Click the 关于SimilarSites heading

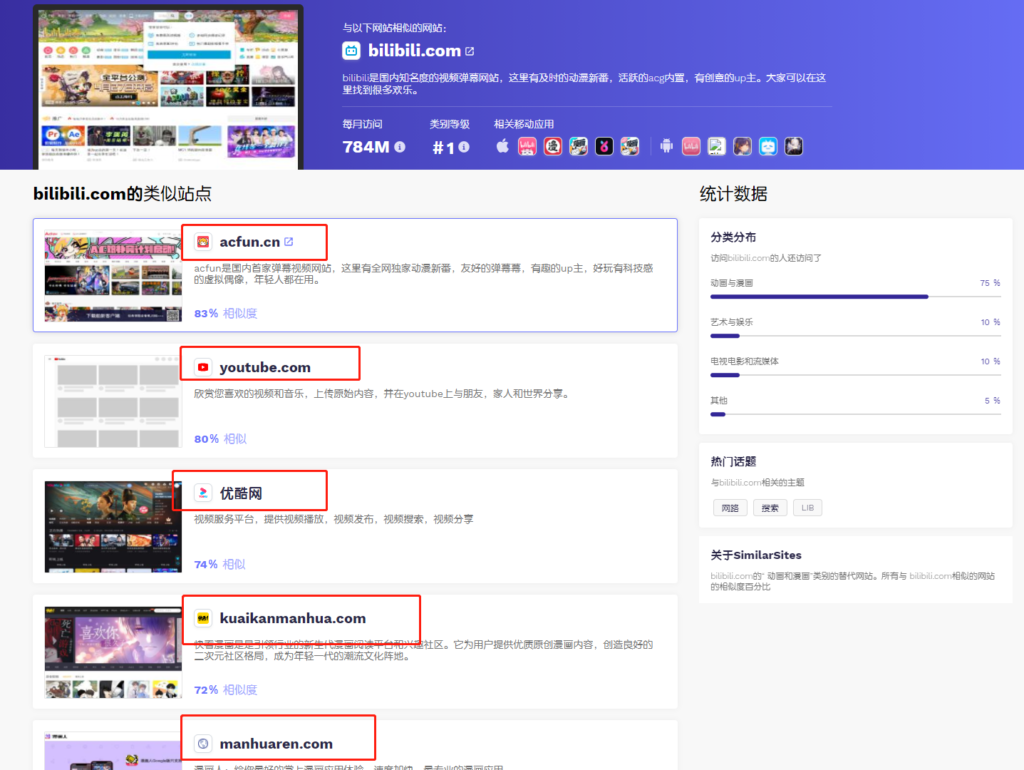[756, 555]
